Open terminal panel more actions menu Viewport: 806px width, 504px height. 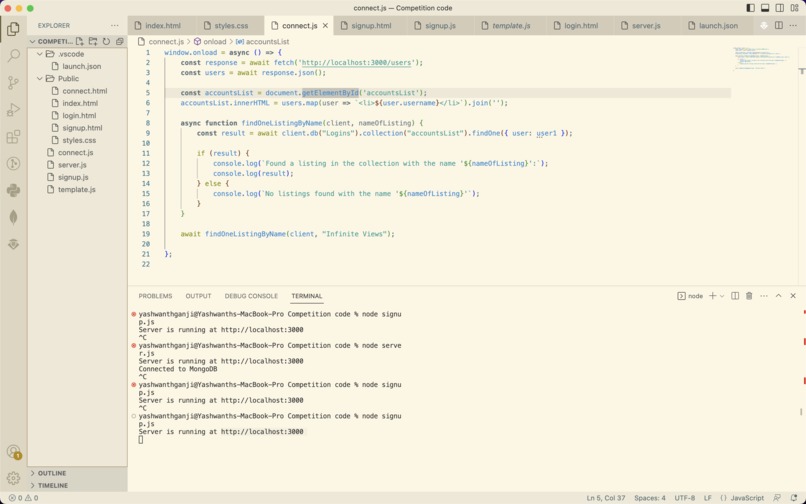click(764, 296)
